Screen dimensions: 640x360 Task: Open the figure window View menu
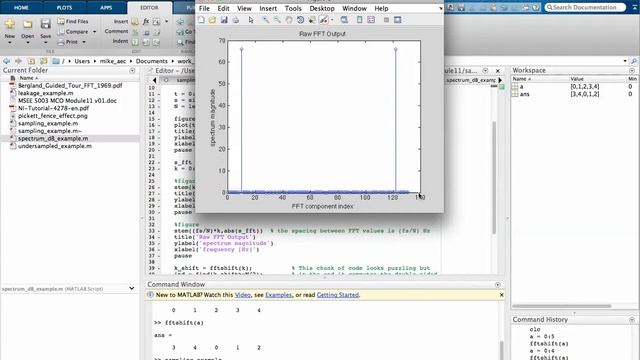(x=244, y=8)
